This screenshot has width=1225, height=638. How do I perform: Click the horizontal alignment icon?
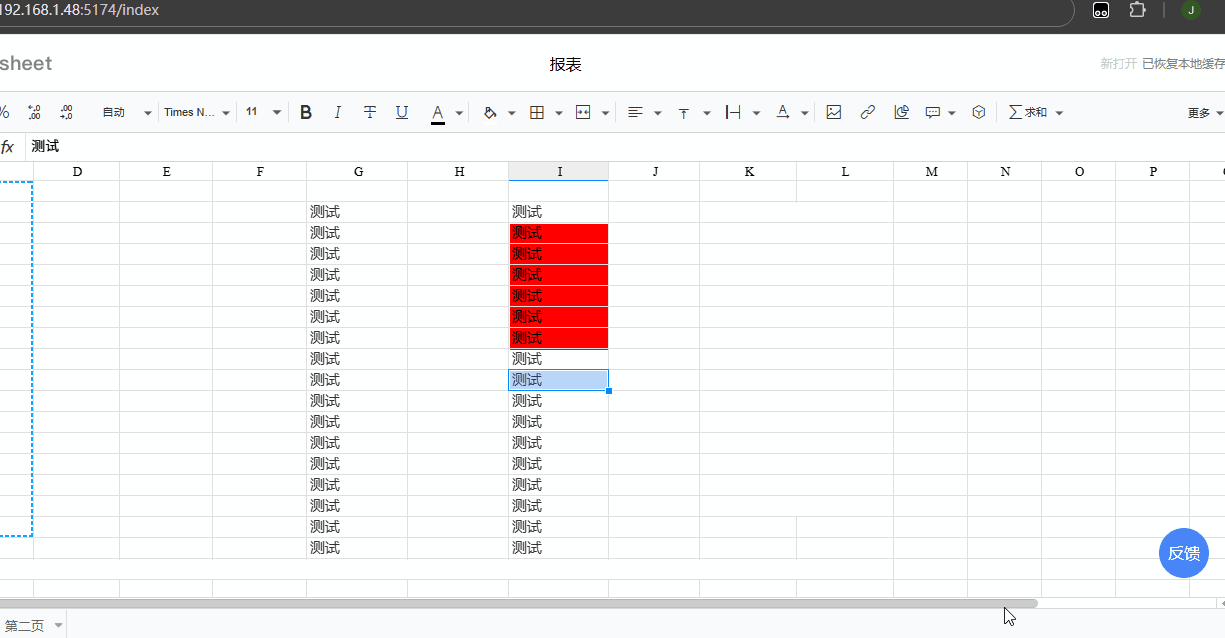635,113
